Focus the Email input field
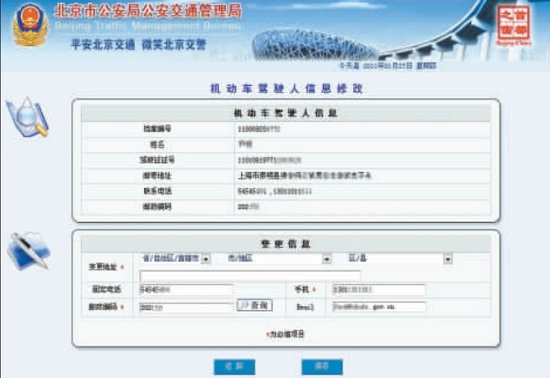 point(379,307)
